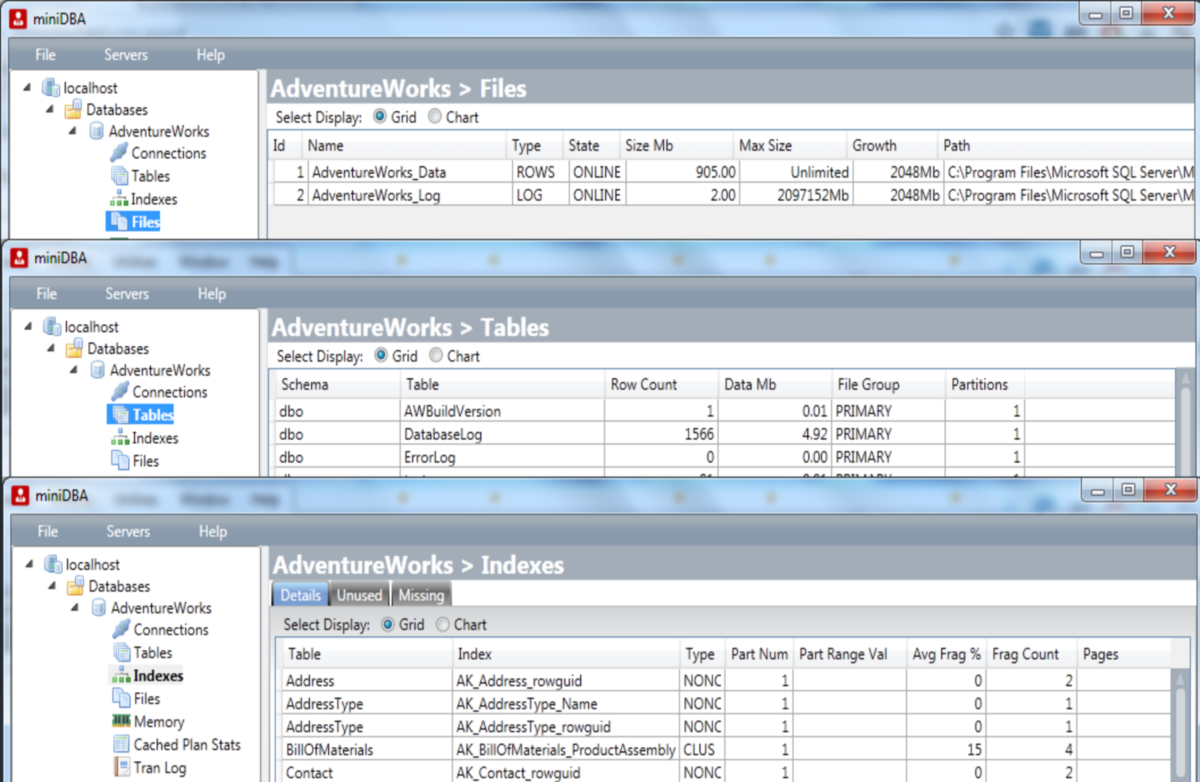
Task: Click AdventureWorks database icon in Tables window
Action: coord(97,370)
